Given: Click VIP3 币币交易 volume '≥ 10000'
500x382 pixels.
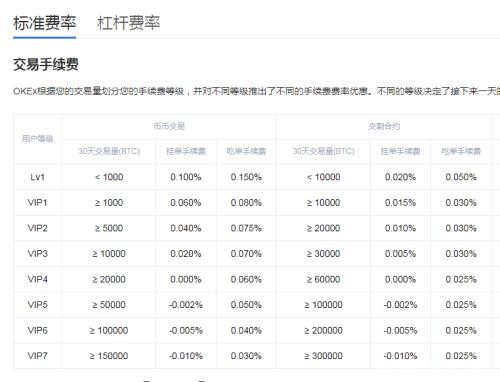Looking at the screenshot, I should point(109,254).
